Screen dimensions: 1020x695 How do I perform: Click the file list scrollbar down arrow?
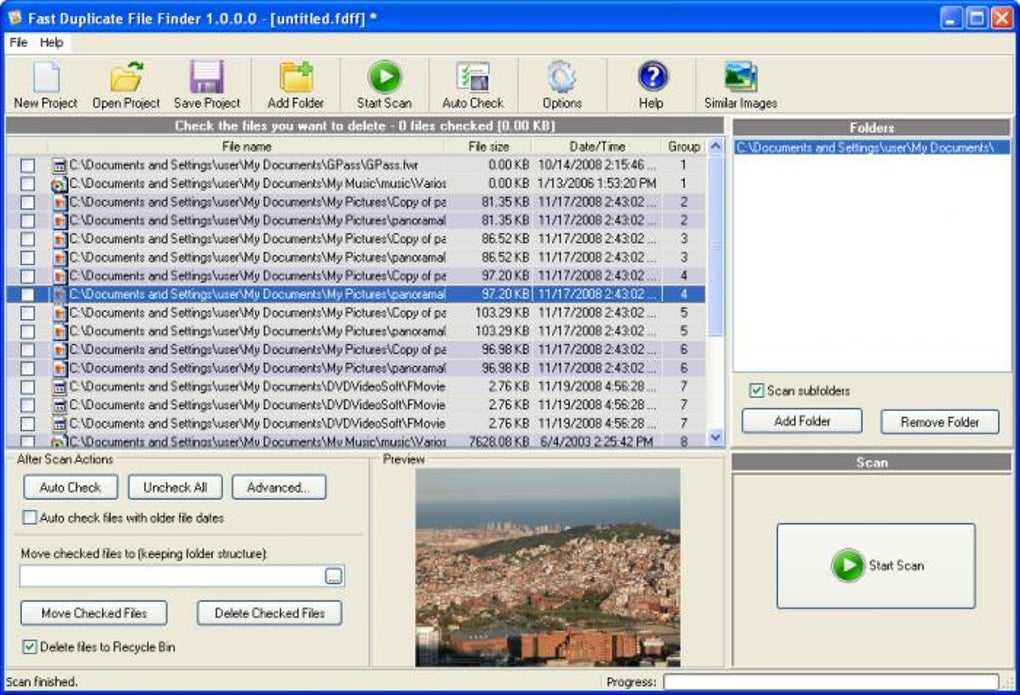point(716,437)
